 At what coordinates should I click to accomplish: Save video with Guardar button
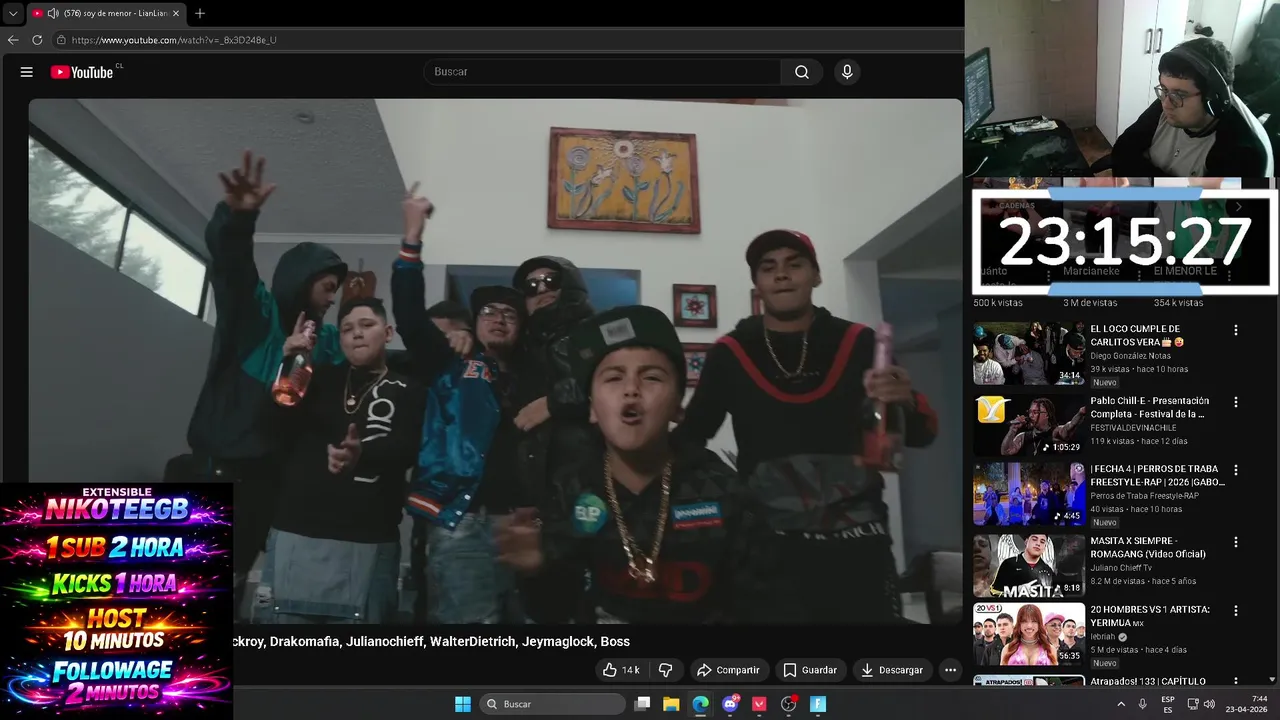[810, 670]
